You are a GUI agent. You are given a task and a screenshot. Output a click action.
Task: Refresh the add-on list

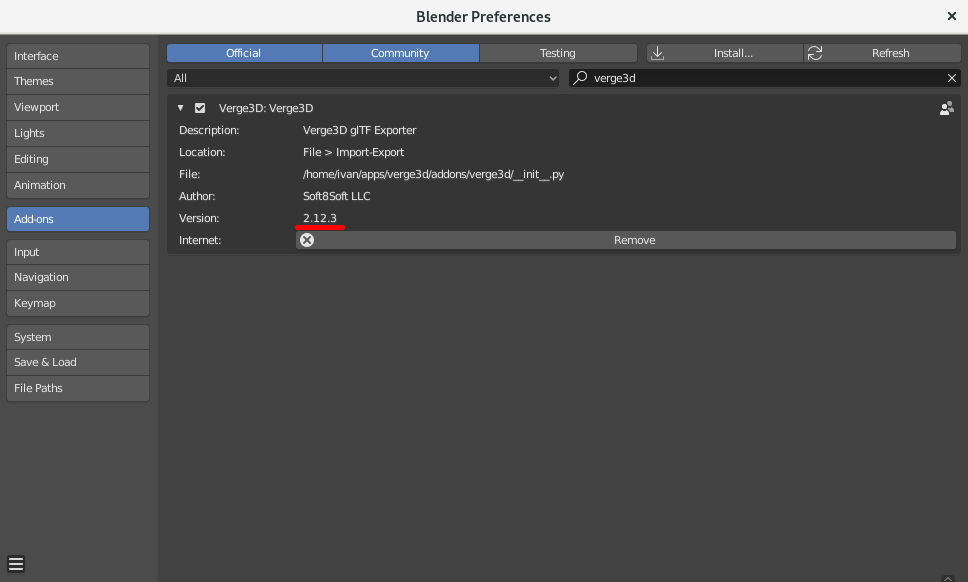tap(882, 53)
